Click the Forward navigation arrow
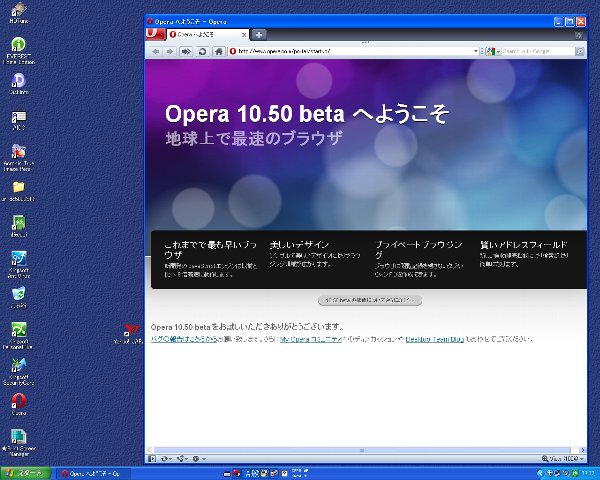Viewport: 600px width, 480px height. coord(170,51)
